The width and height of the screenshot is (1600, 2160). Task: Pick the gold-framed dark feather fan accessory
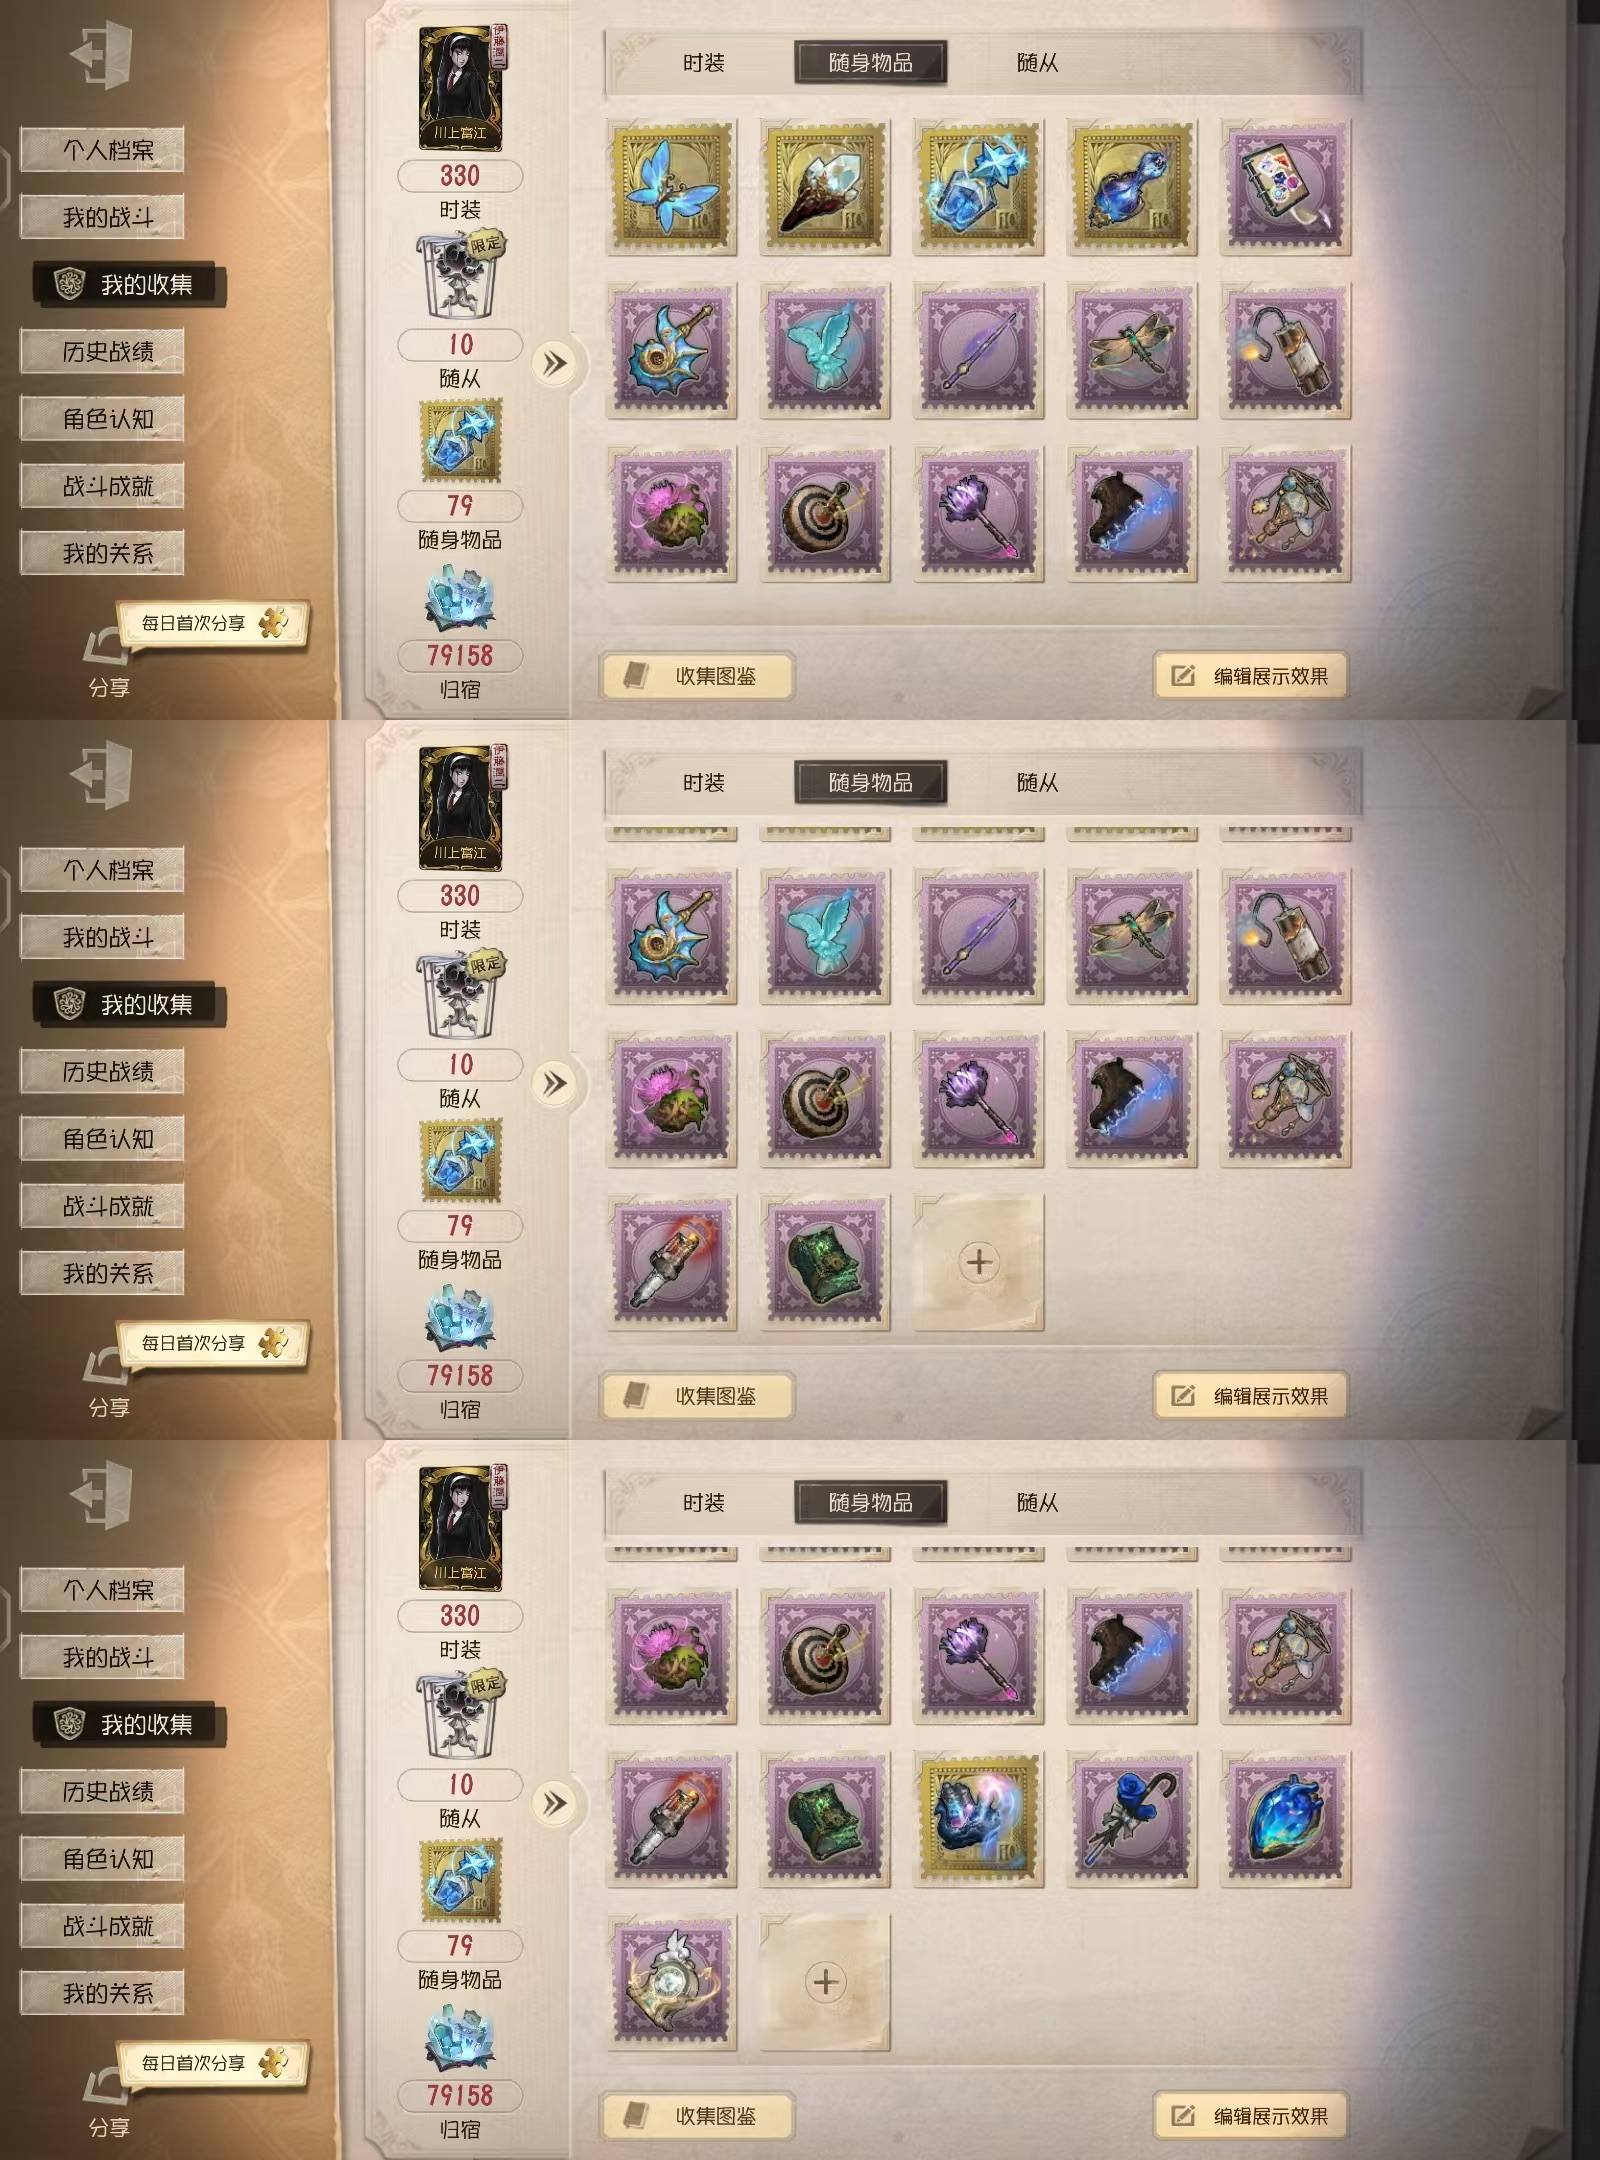tap(825, 187)
